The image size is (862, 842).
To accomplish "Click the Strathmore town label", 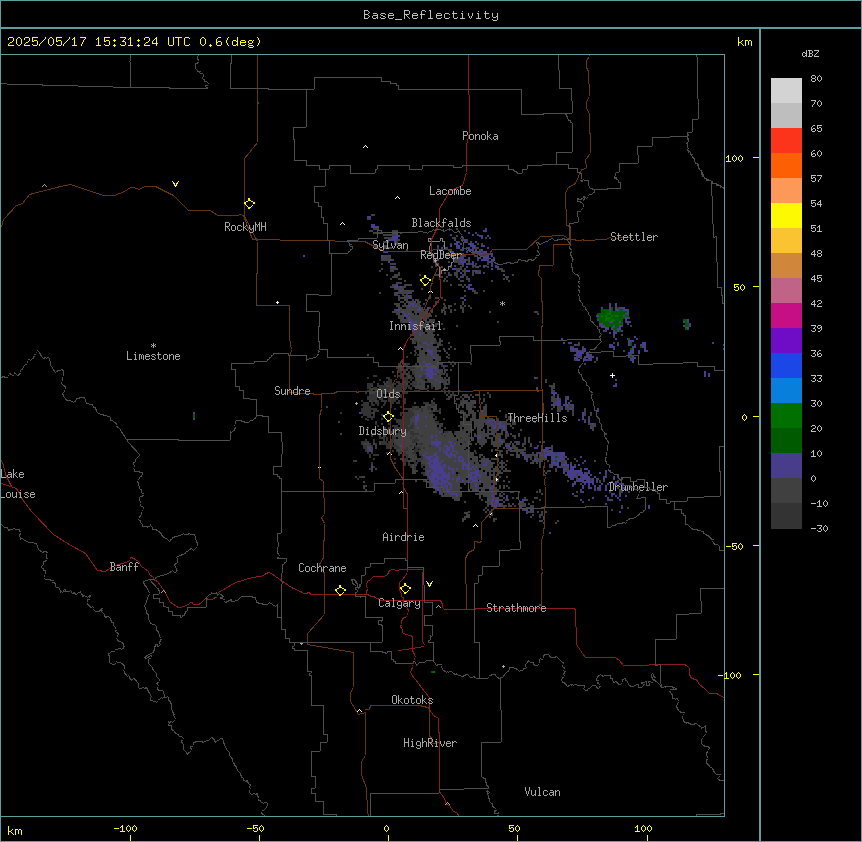I will pos(516,608).
